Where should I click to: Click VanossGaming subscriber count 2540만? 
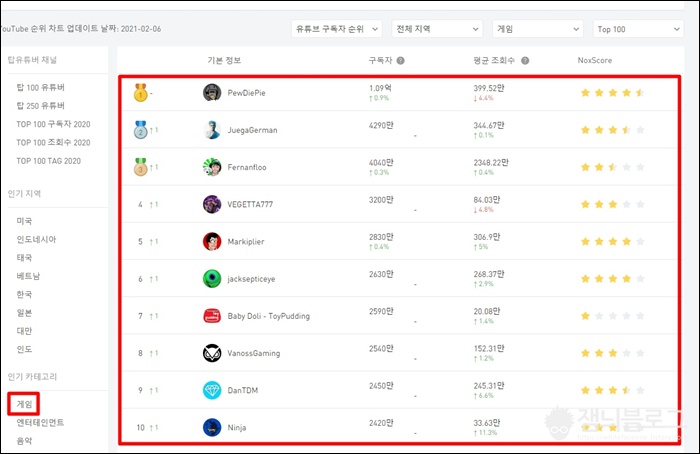coord(381,349)
